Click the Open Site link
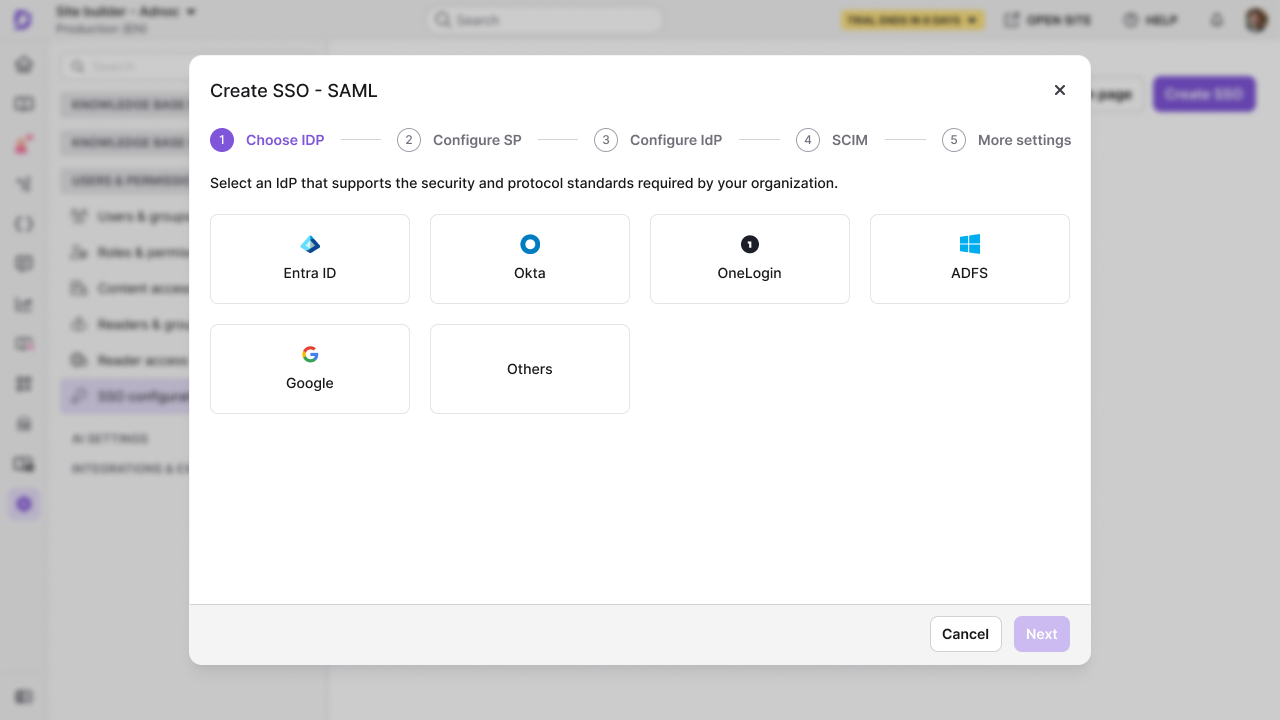1280x720 pixels. point(1047,20)
